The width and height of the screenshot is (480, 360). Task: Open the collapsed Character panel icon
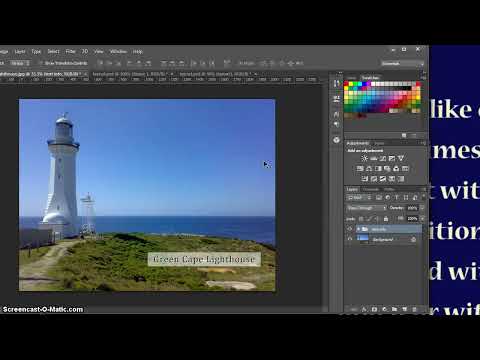pos(336,114)
